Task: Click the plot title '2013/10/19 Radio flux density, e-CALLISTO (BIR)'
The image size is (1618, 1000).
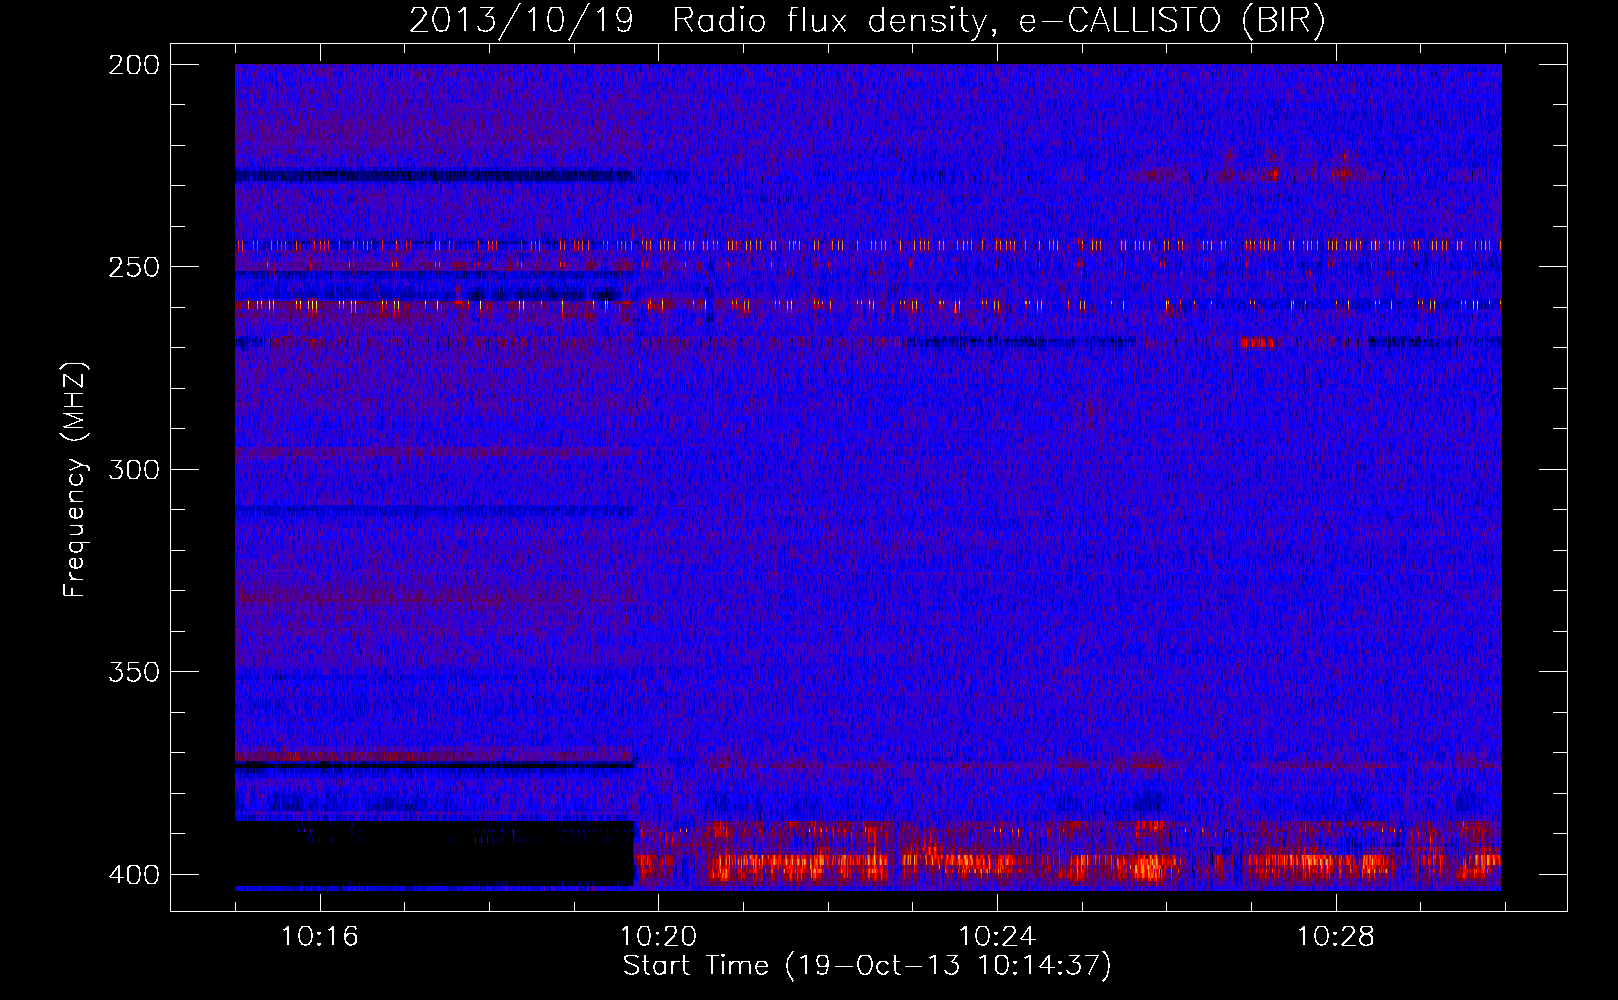Action: (x=867, y=21)
